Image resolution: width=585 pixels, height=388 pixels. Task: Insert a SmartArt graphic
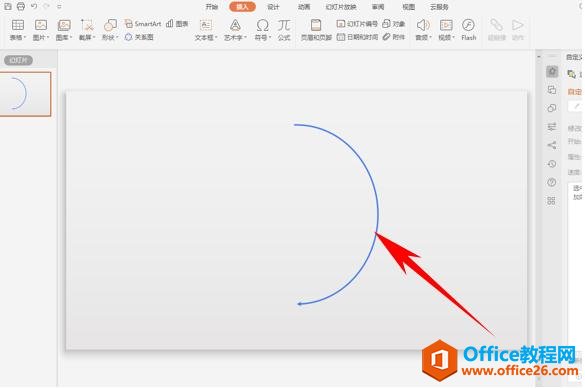143,24
